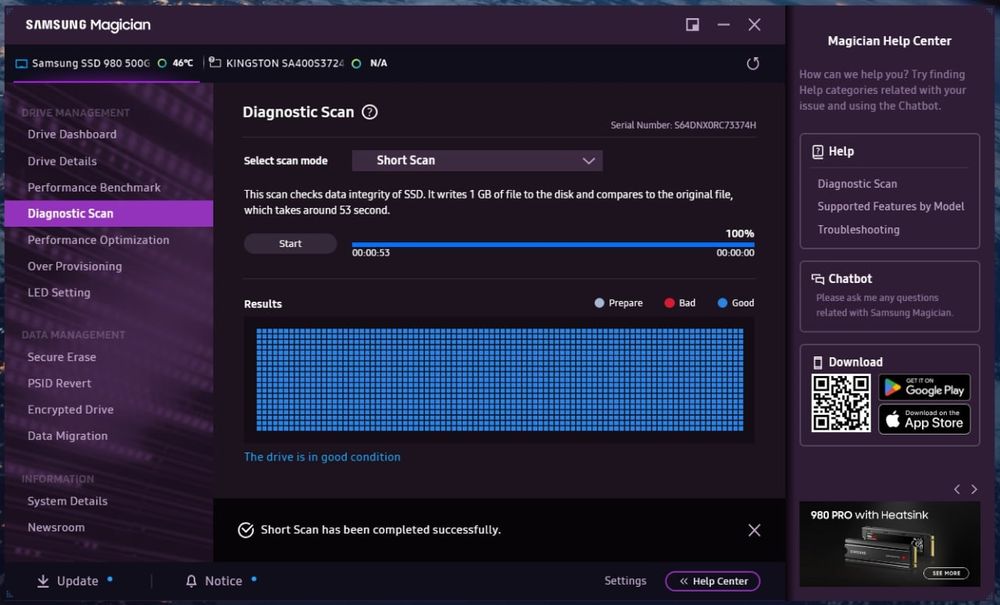Screen dimensions: 1000x605
Task: Open System Details in sidebar
Action: coord(68,501)
